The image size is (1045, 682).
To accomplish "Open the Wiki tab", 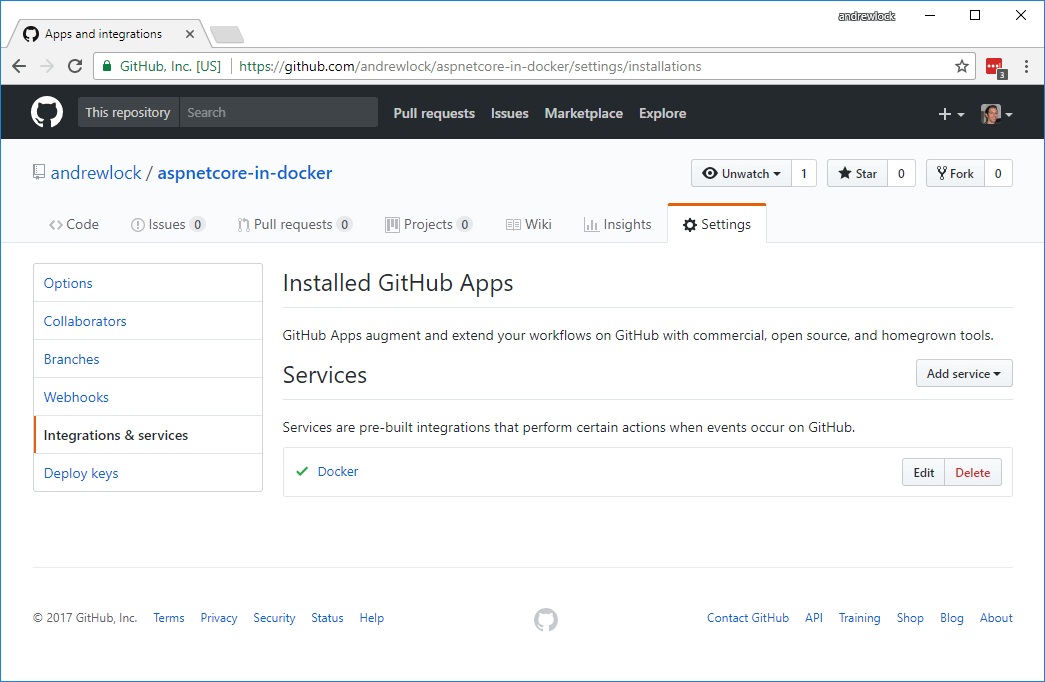I will pyautogui.click(x=528, y=225).
